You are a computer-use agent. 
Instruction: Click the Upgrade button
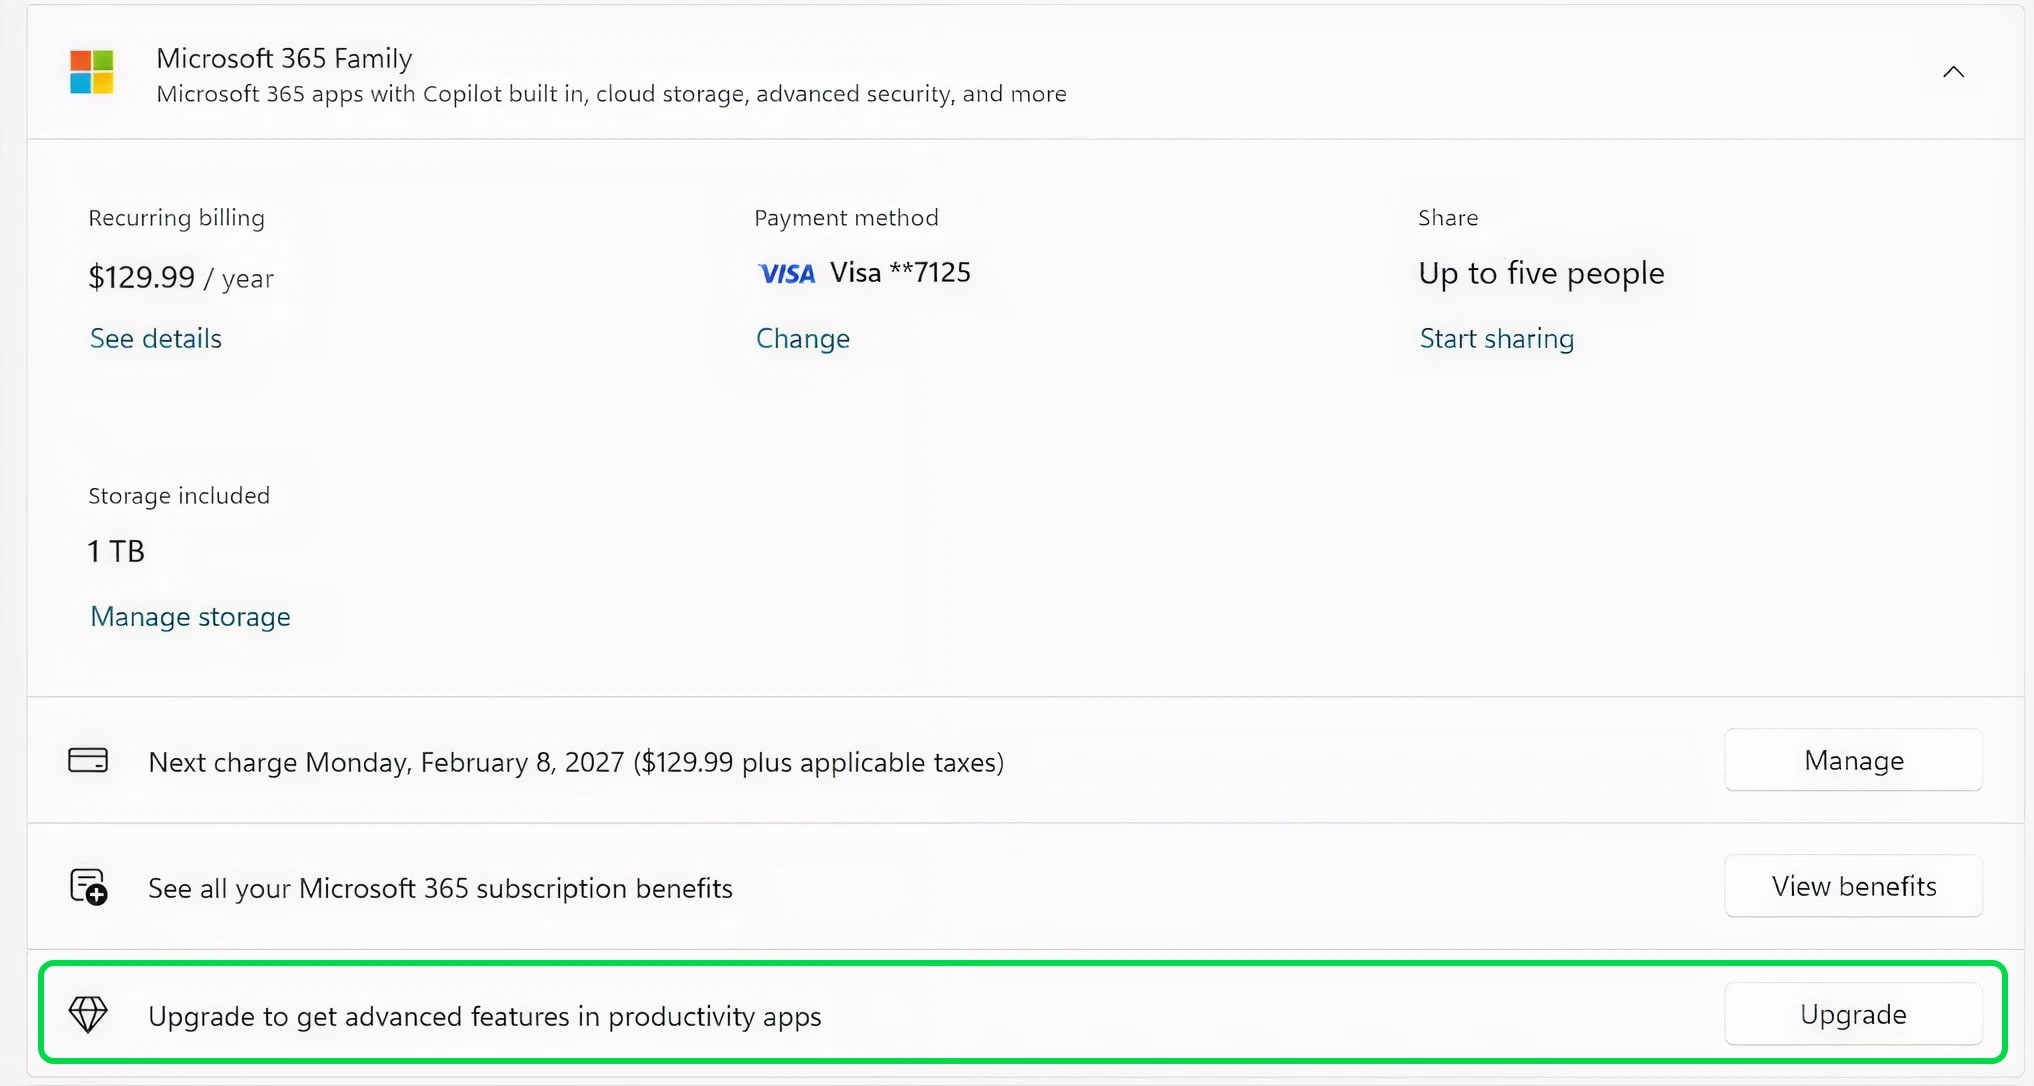coord(1853,1013)
